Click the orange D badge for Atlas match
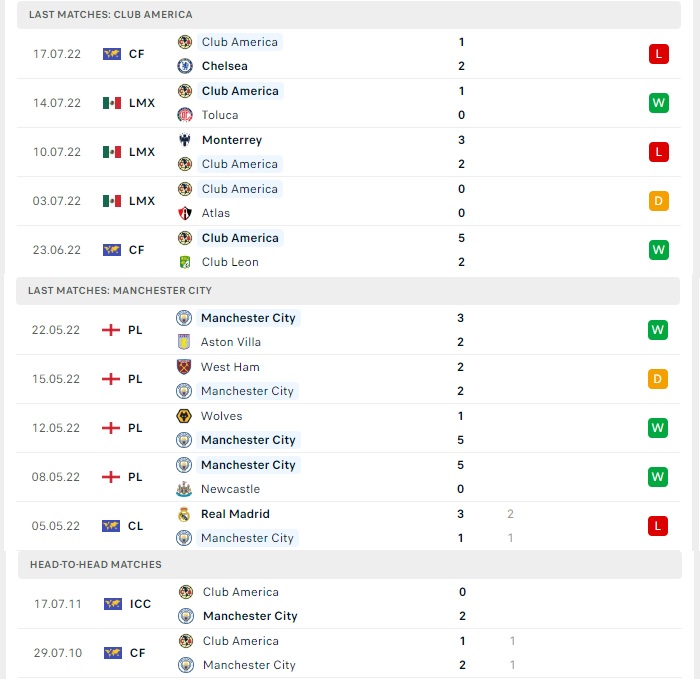 (x=659, y=201)
